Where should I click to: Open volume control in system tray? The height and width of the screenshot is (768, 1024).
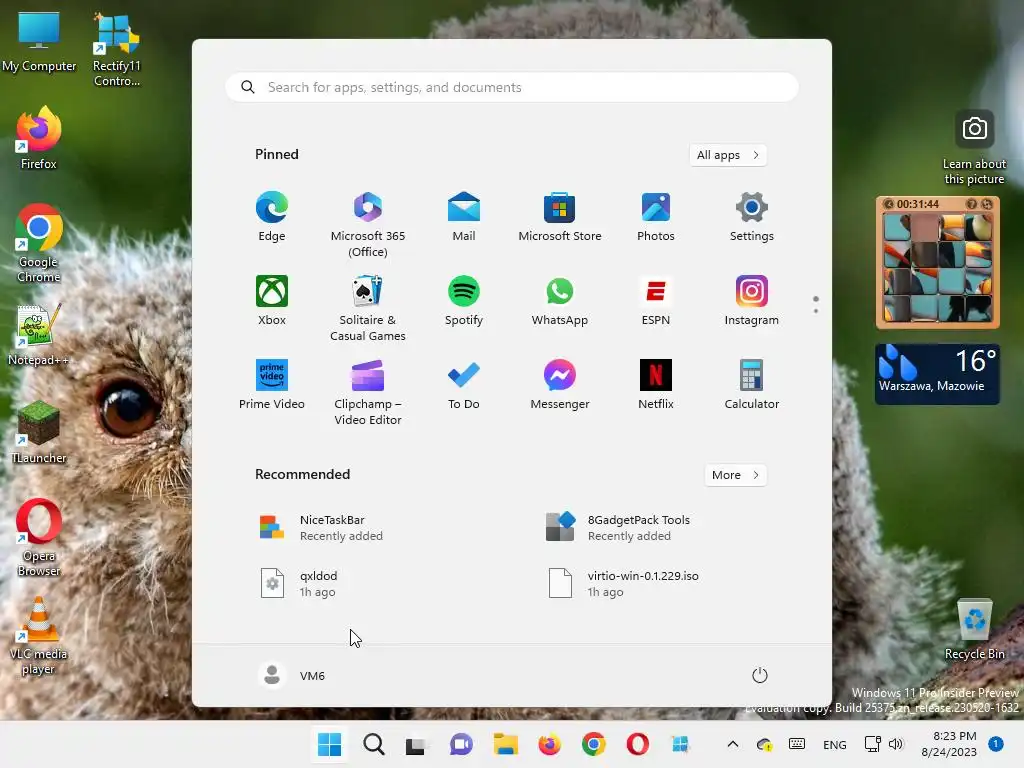pyautogui.click(x=896, y=744)
